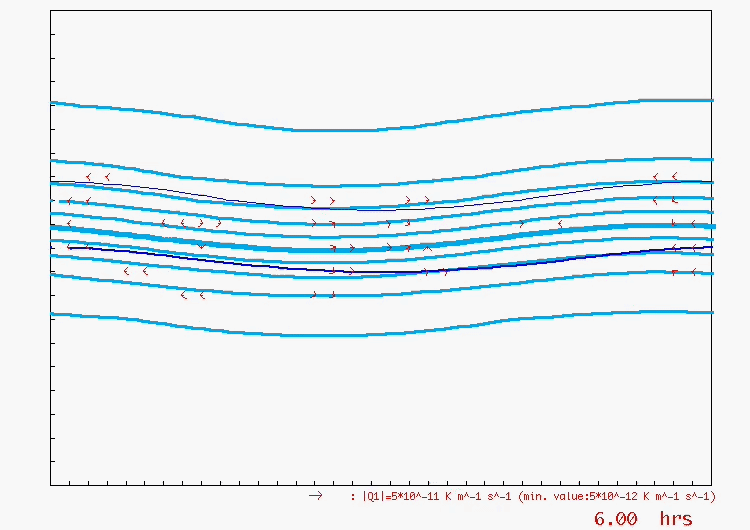Click the leftmost red arrow above the bottom-left pair

click(126, 271)
